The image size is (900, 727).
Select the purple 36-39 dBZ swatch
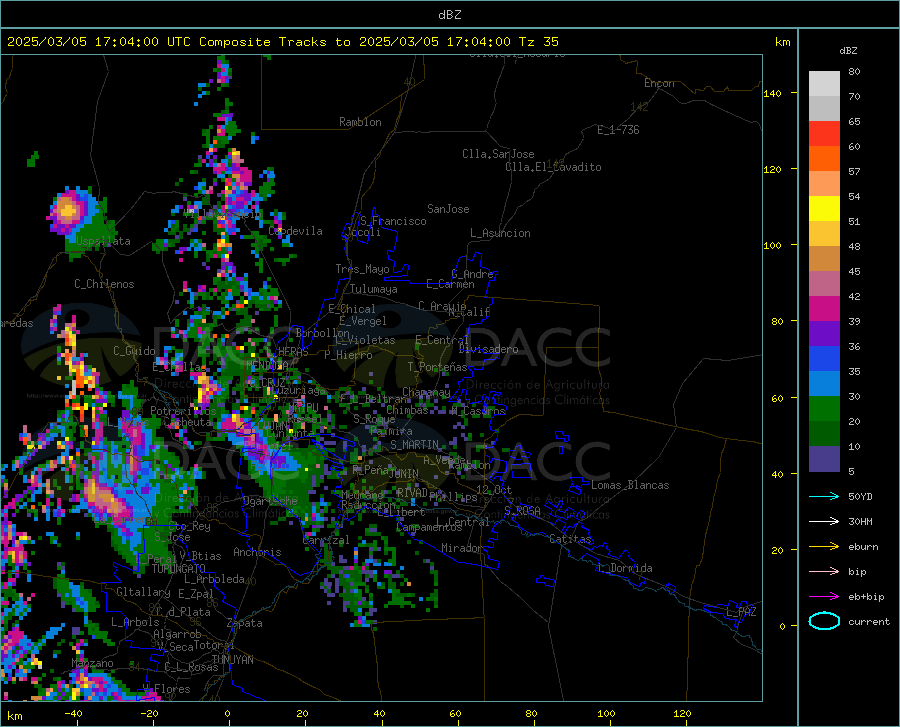point(824,333)
